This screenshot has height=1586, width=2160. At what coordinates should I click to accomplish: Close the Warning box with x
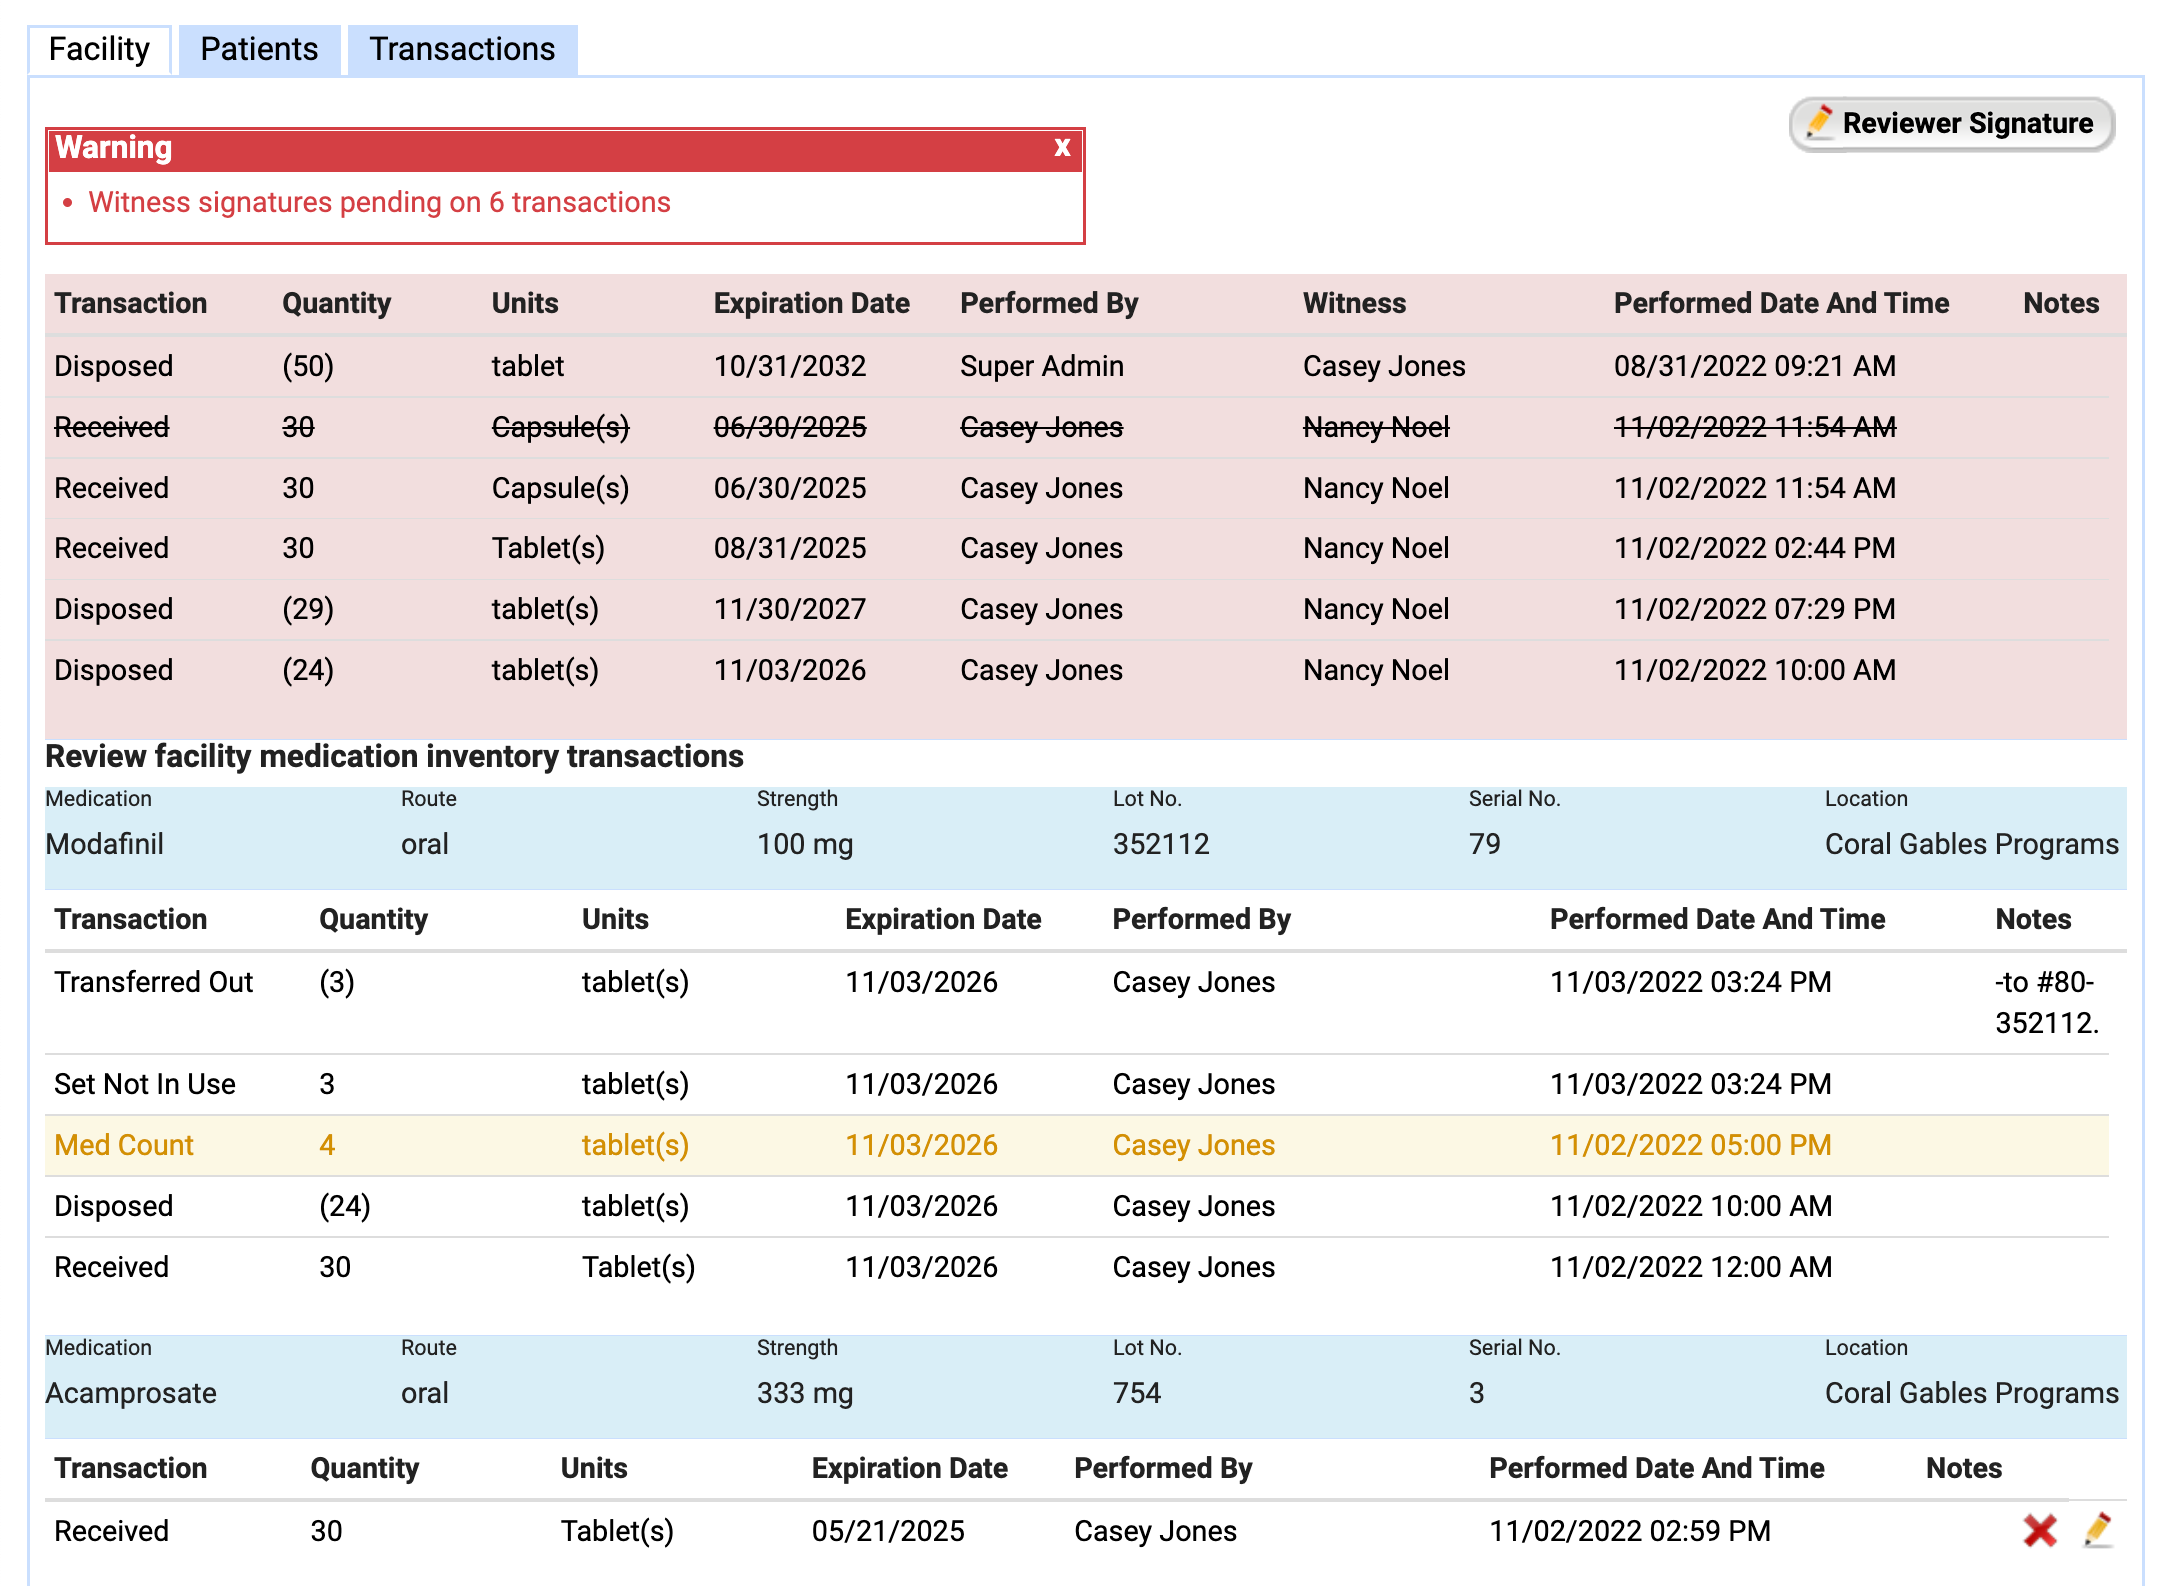click(1062, 147)
